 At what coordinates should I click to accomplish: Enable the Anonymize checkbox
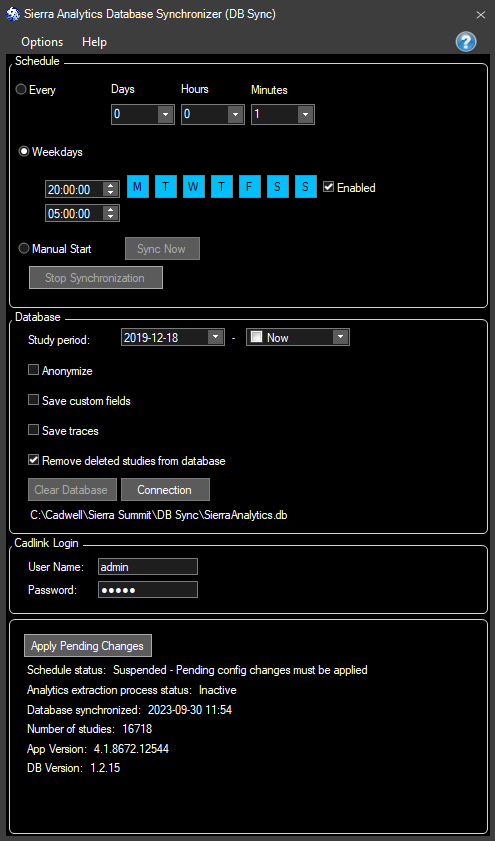[x=34, y=370]
